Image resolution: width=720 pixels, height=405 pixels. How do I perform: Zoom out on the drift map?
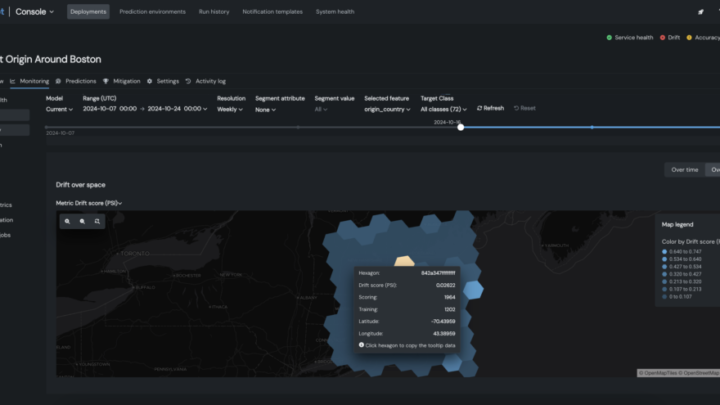point(82,221)
